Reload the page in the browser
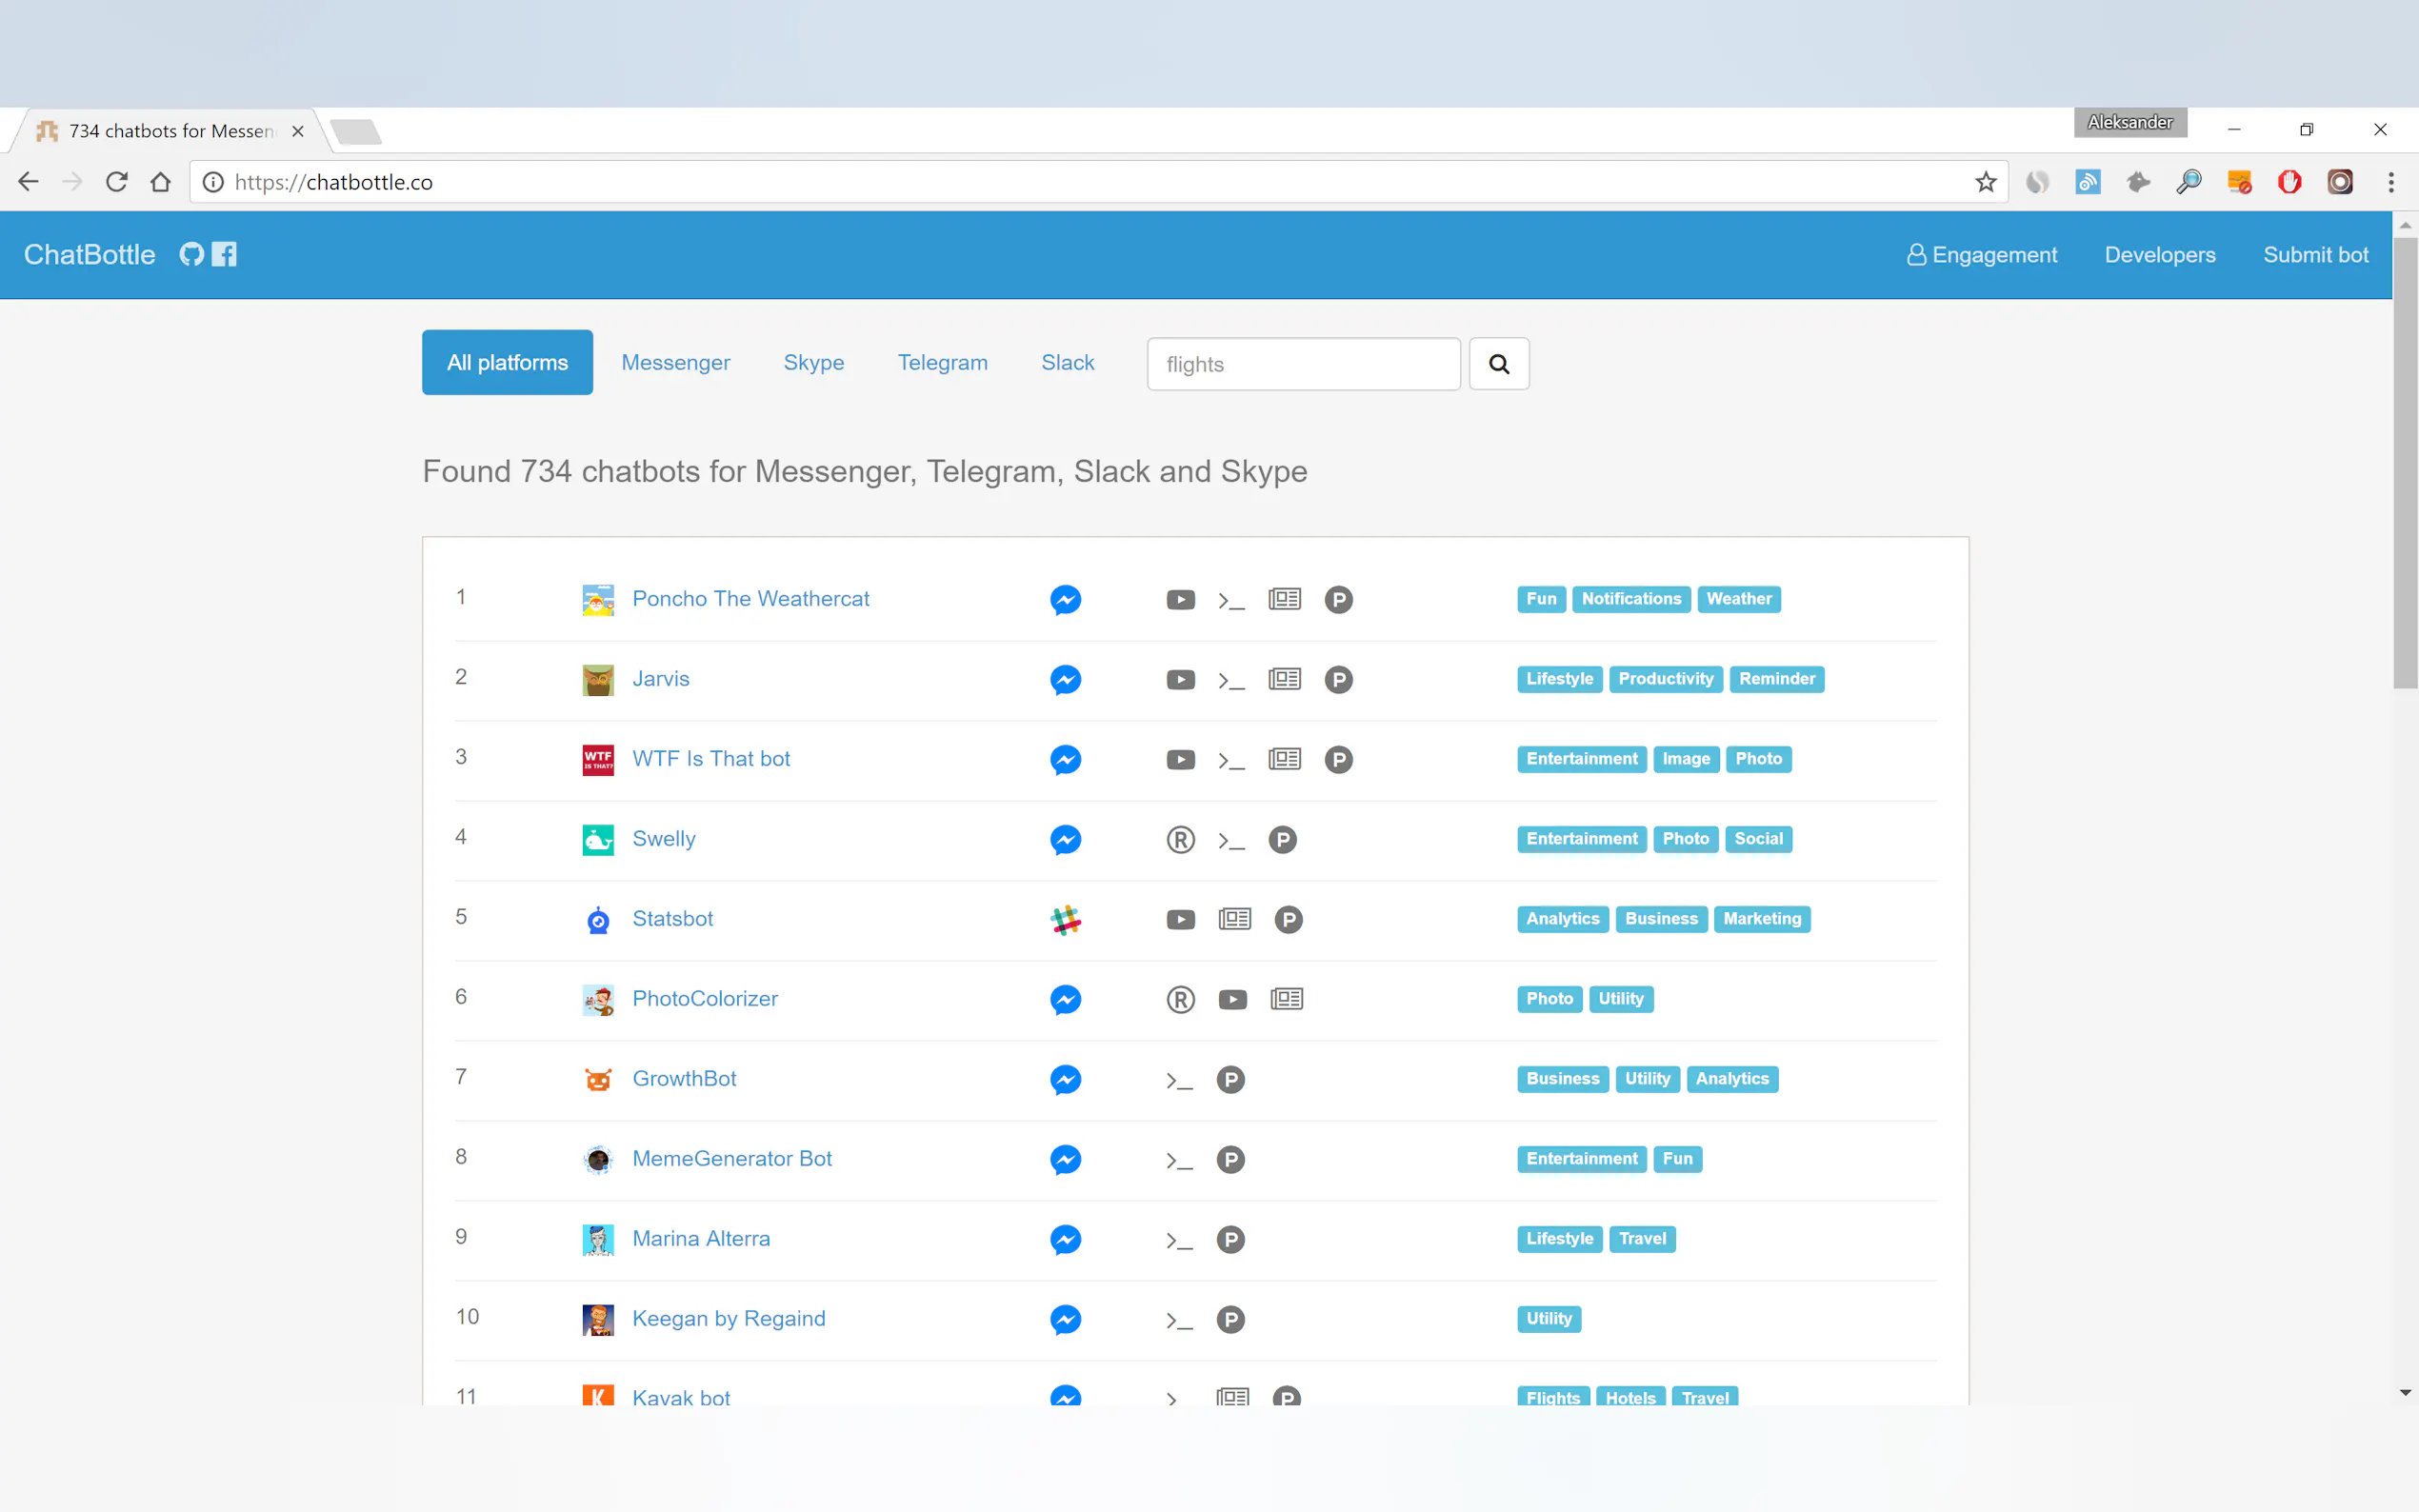2419x1512 pixels. pyautogui.click(x=117, y=182)
